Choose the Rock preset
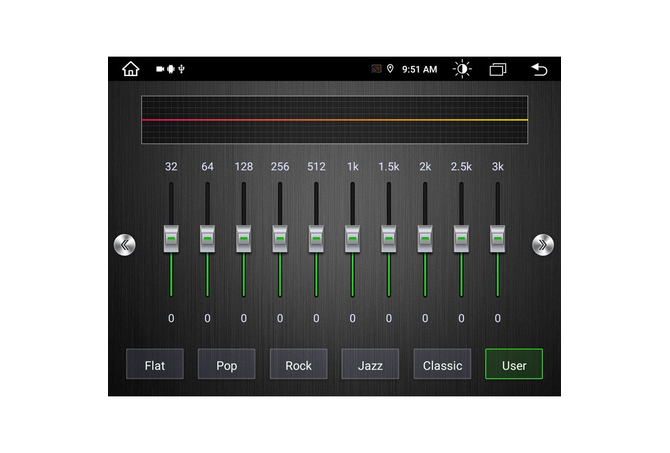This screenshot has height=453, width=670. point(299,365)
